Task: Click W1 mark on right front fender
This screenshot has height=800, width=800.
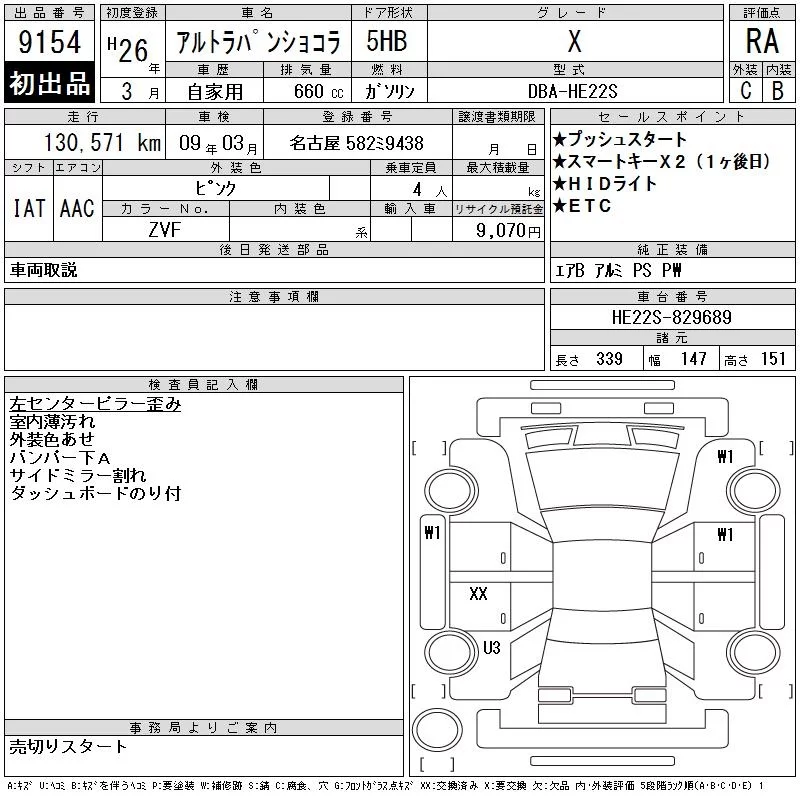Action: pyautogui.click(x=725, y=456)
